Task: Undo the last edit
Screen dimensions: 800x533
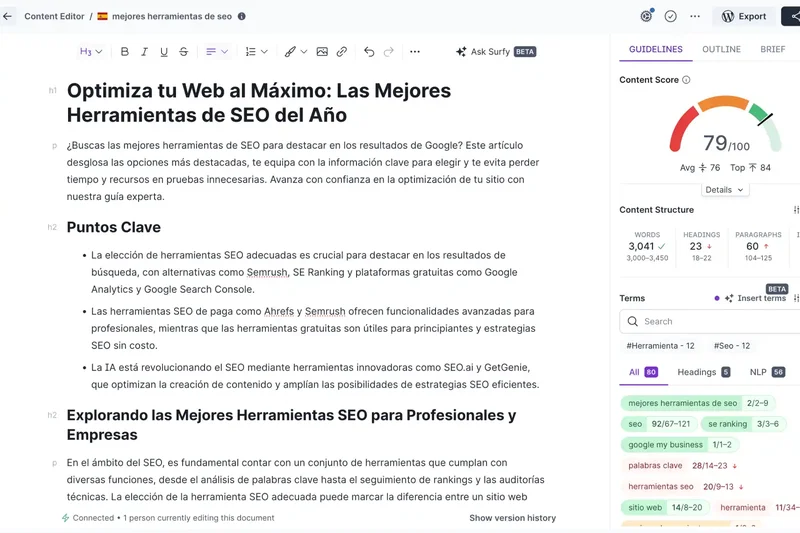Action: click(369, 52)
